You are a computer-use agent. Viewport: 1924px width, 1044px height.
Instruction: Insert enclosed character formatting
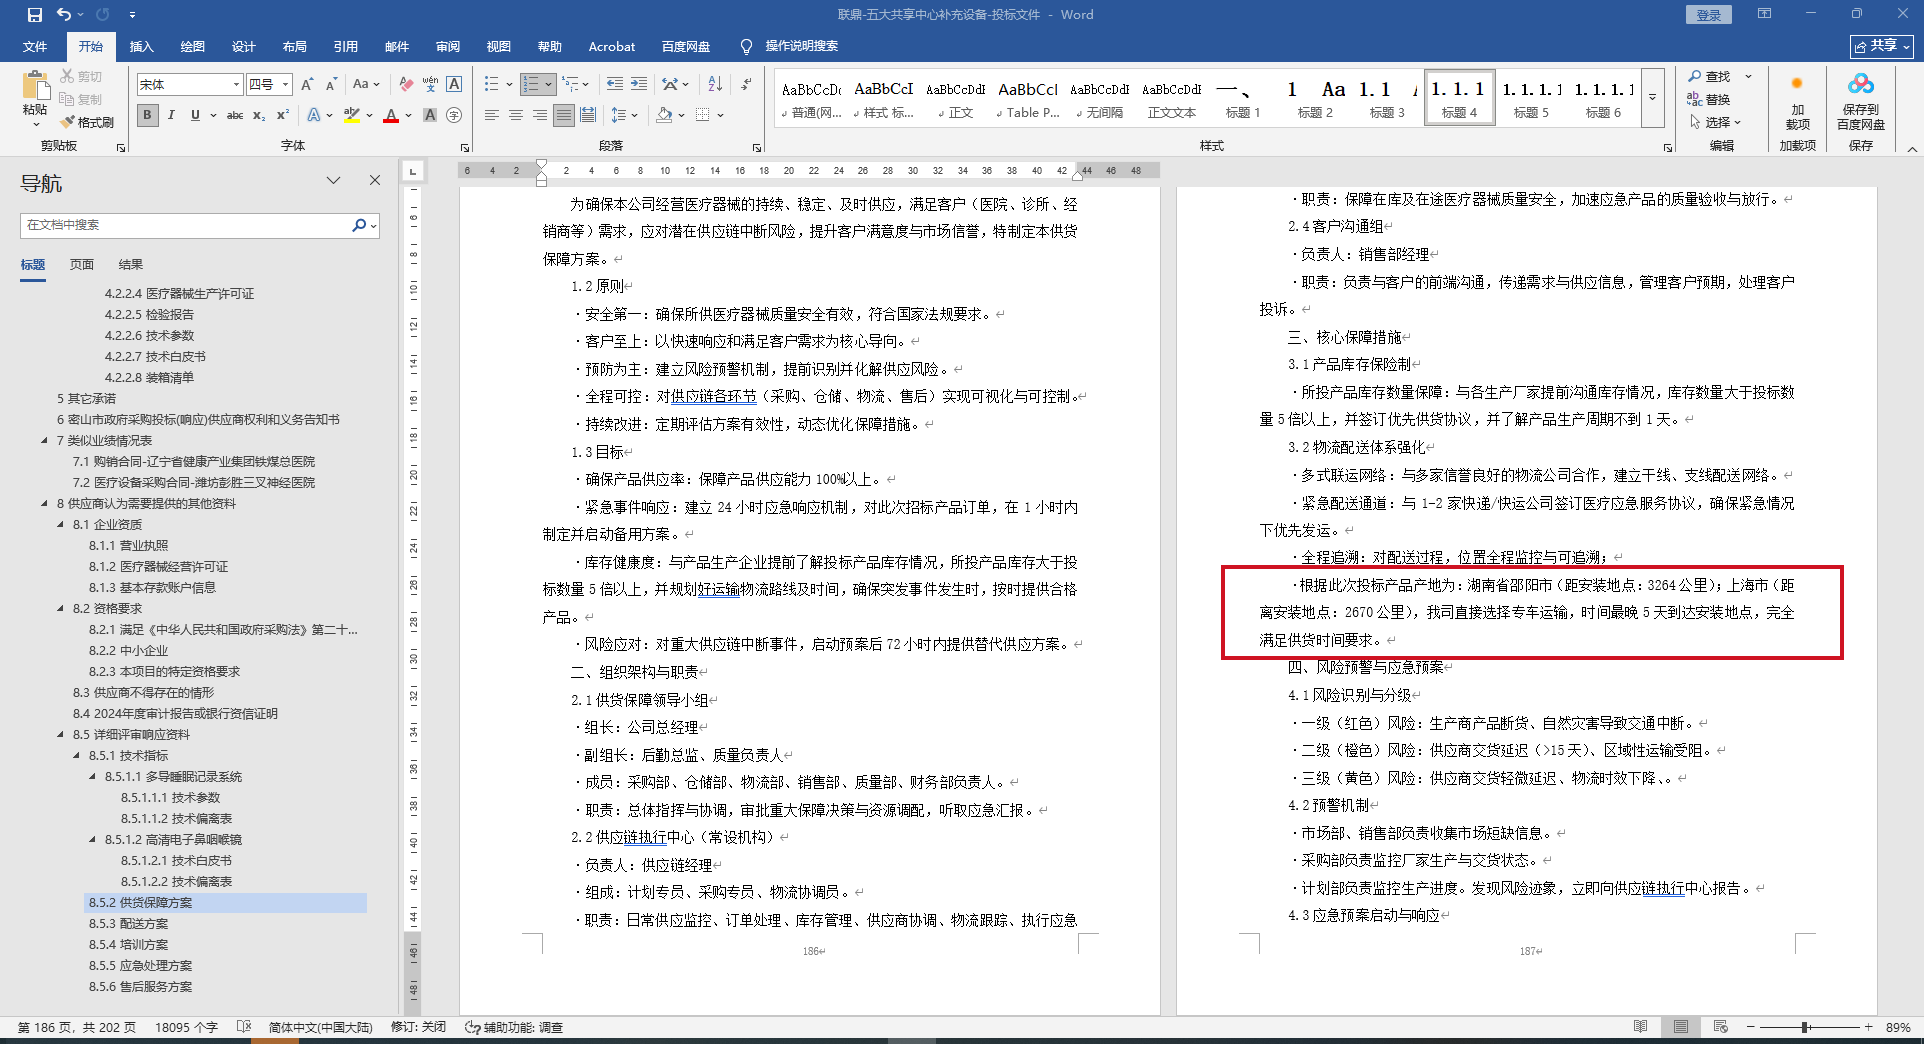click(454, 115)
